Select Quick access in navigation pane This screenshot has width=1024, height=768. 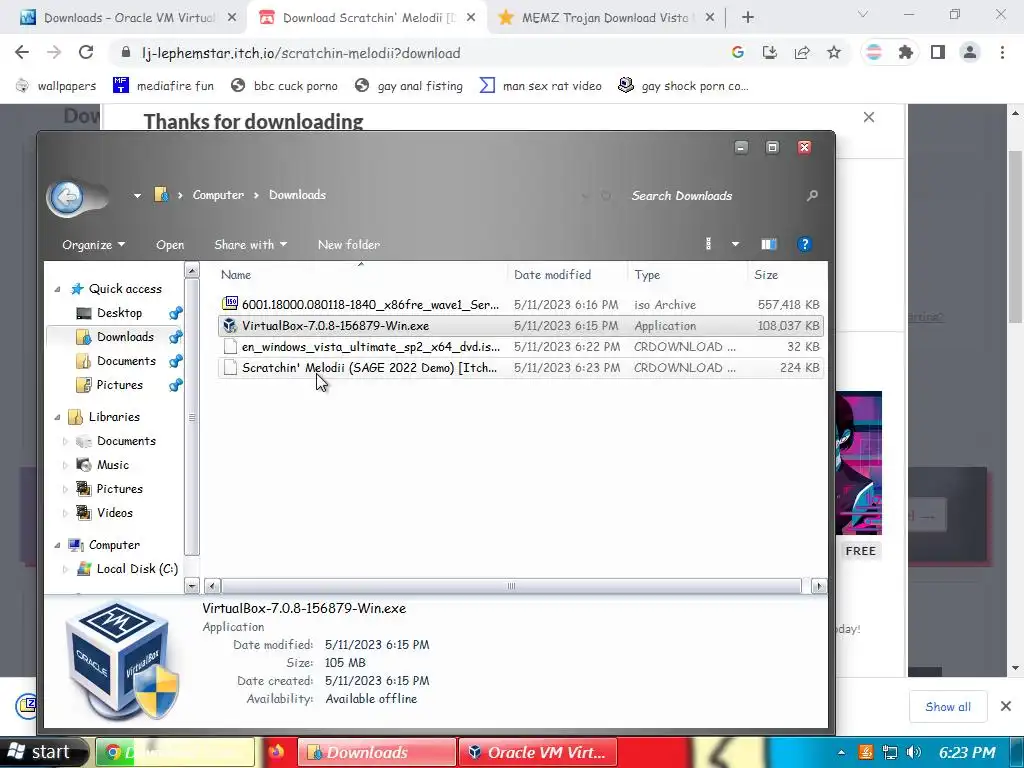click(x=125, y=289)
